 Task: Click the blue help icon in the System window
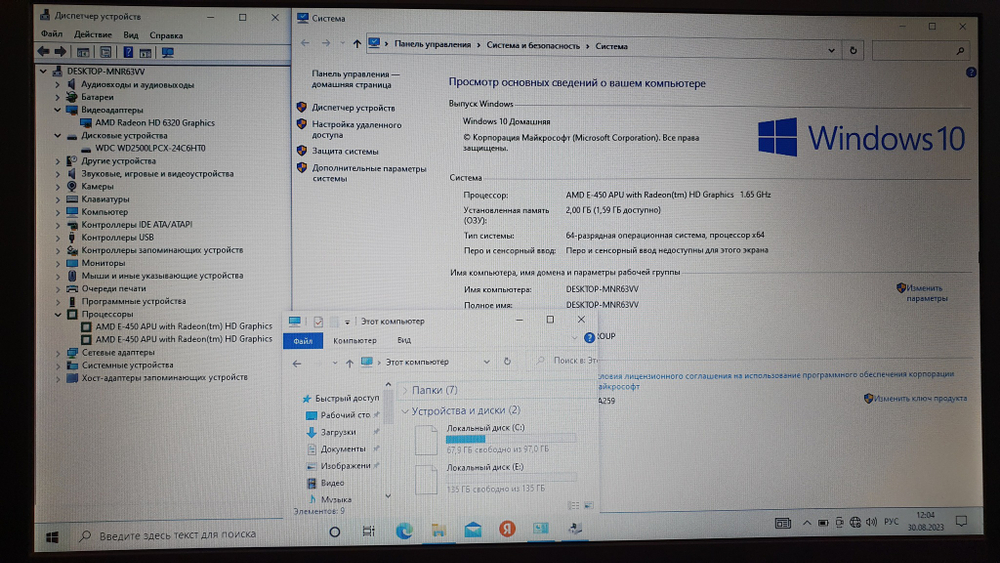click(971, 73)
